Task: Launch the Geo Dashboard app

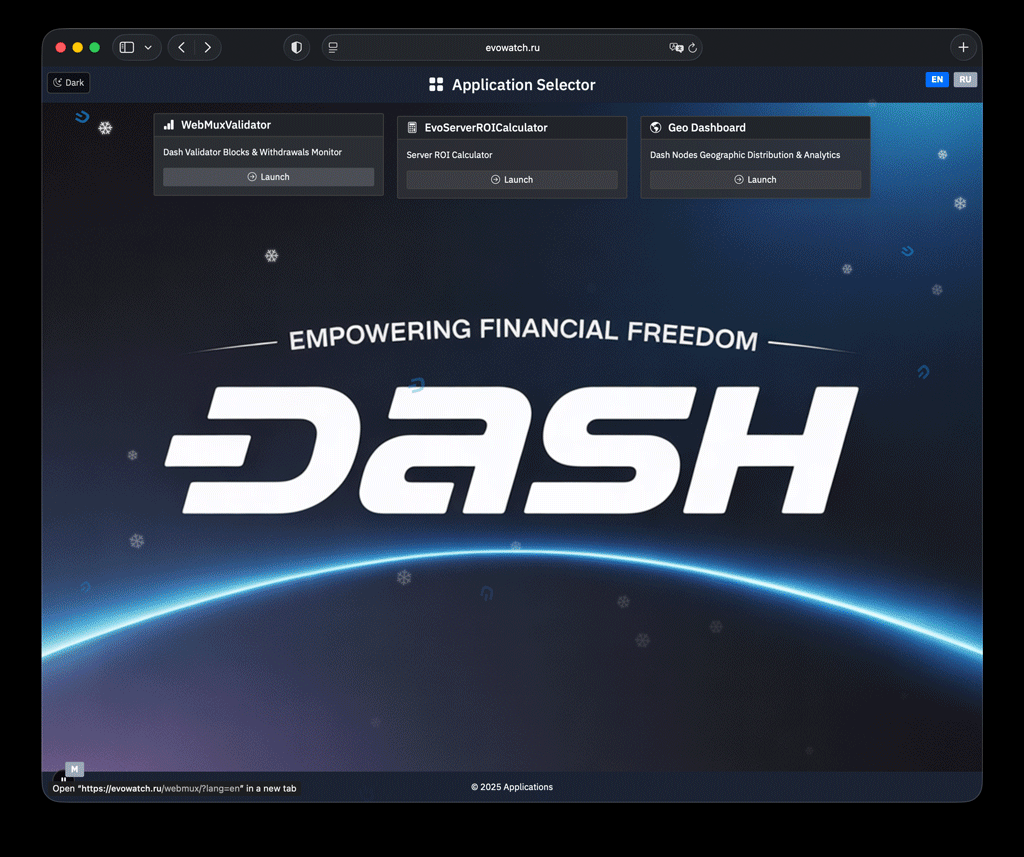Action: [x=755, y=179]
